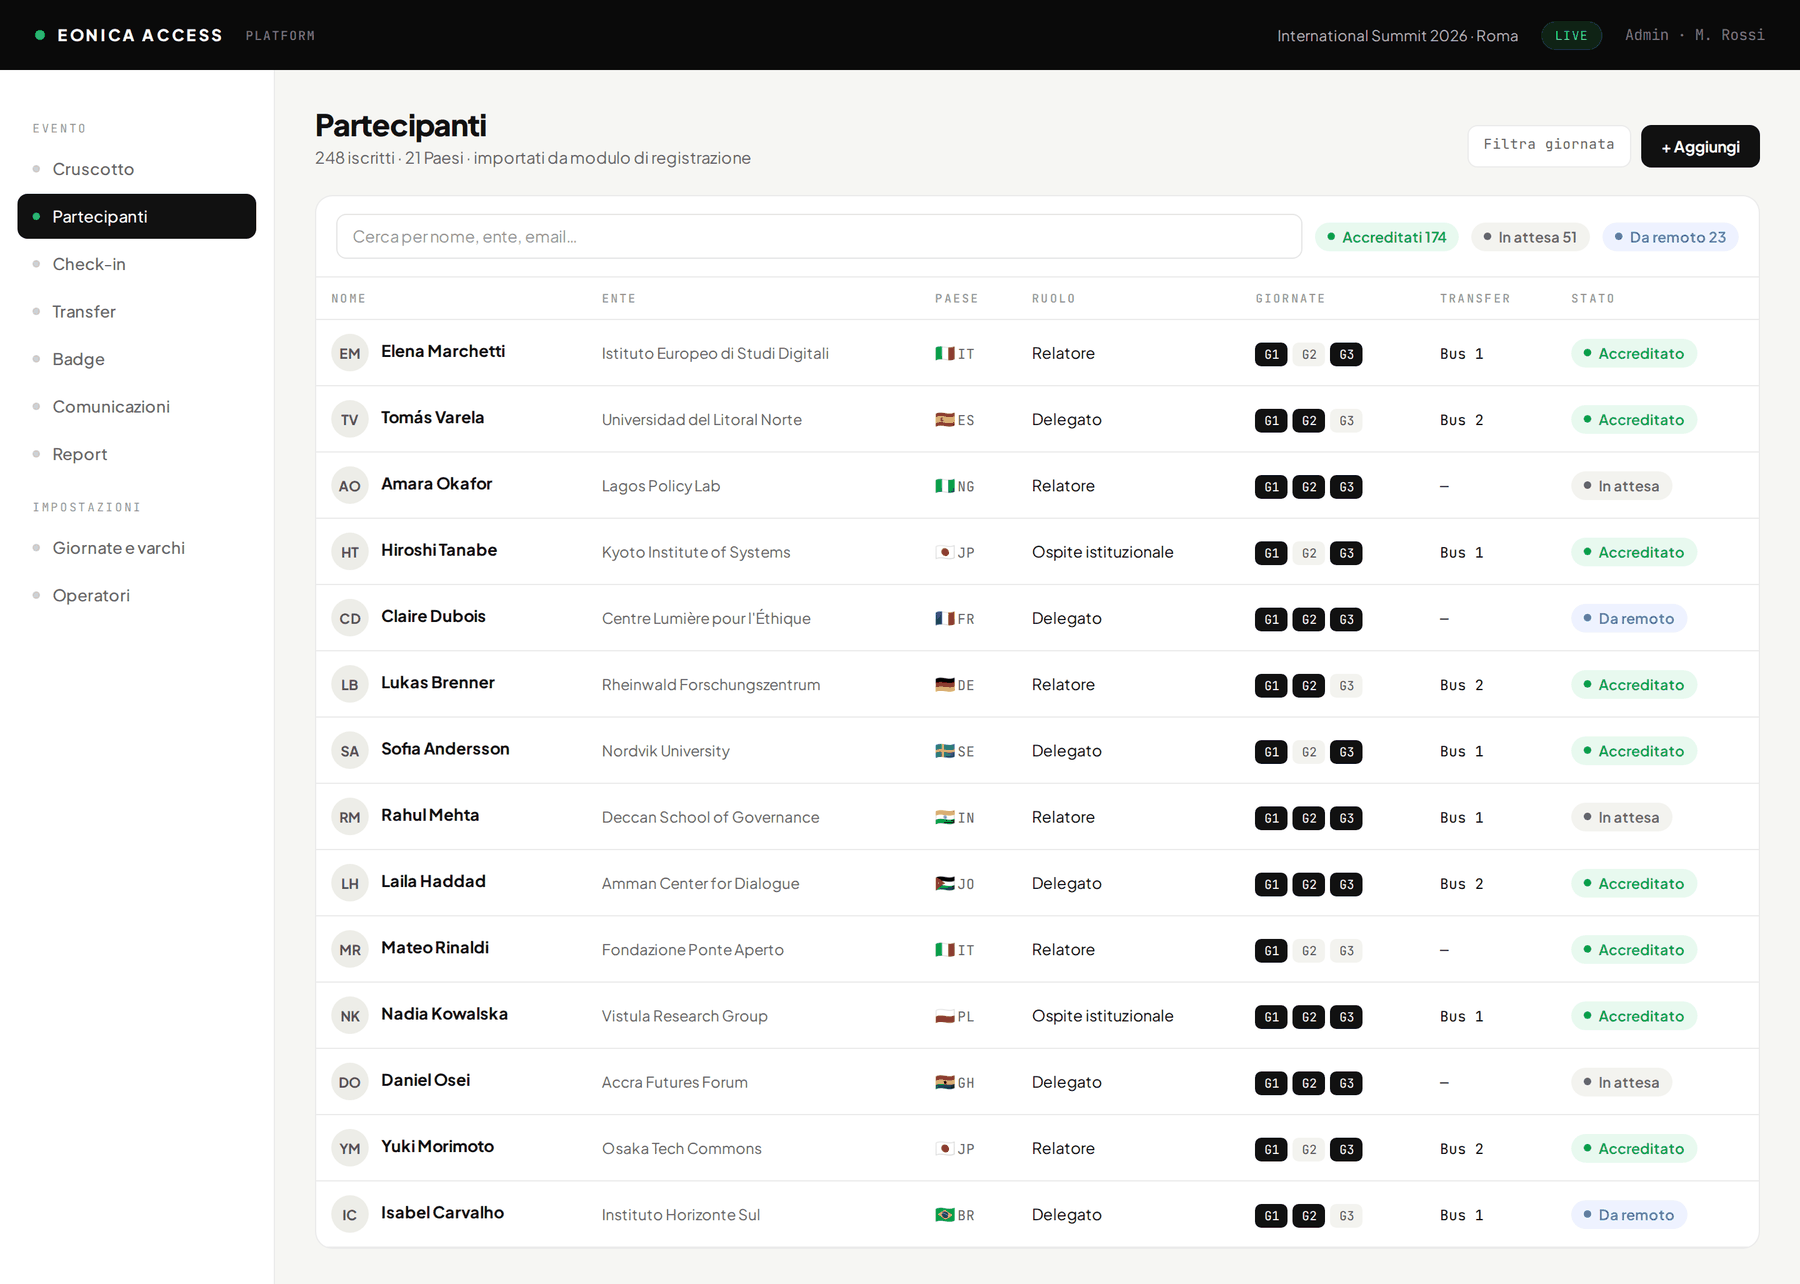Open the Report sidebar item

[137, 454]
